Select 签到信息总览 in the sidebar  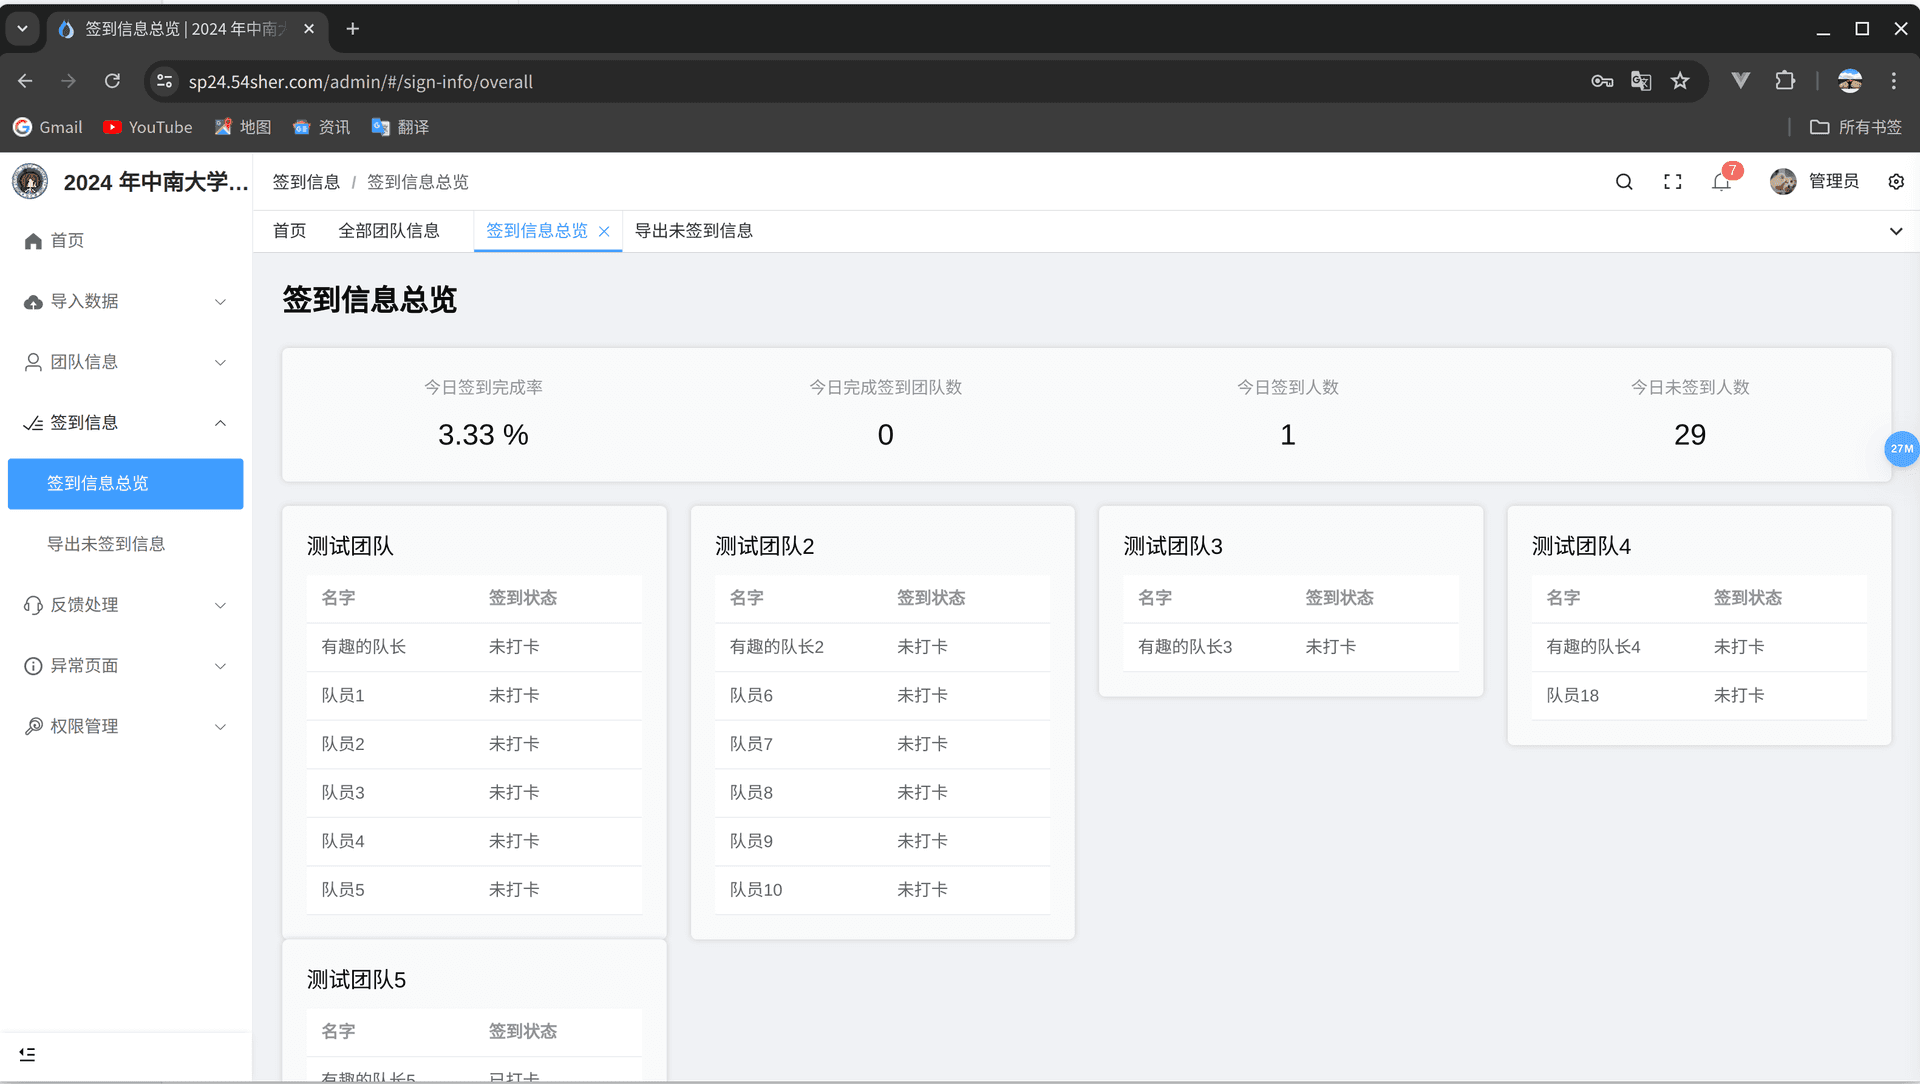coord(126,484)
